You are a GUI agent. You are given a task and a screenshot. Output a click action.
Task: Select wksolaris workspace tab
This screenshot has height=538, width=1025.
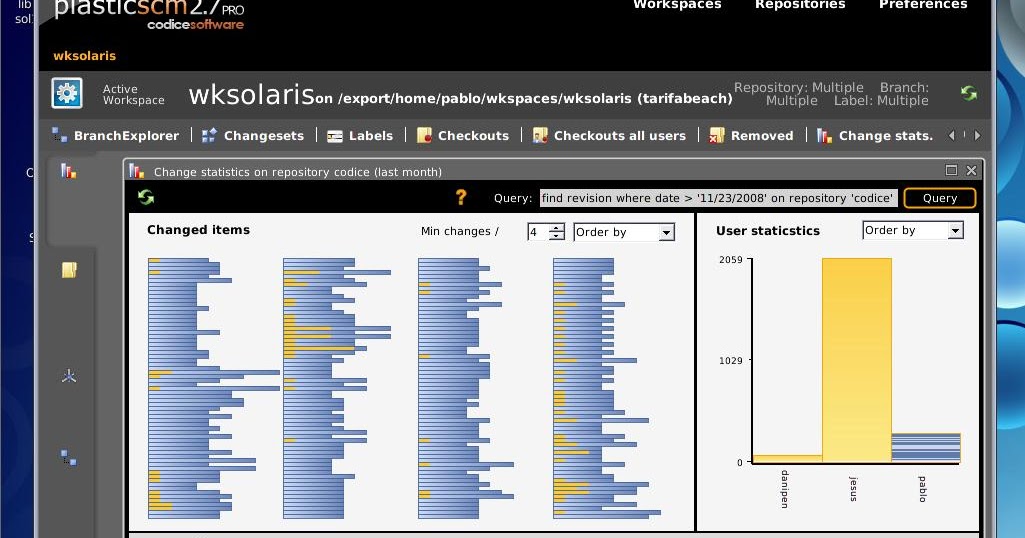[x=84, y=56]
